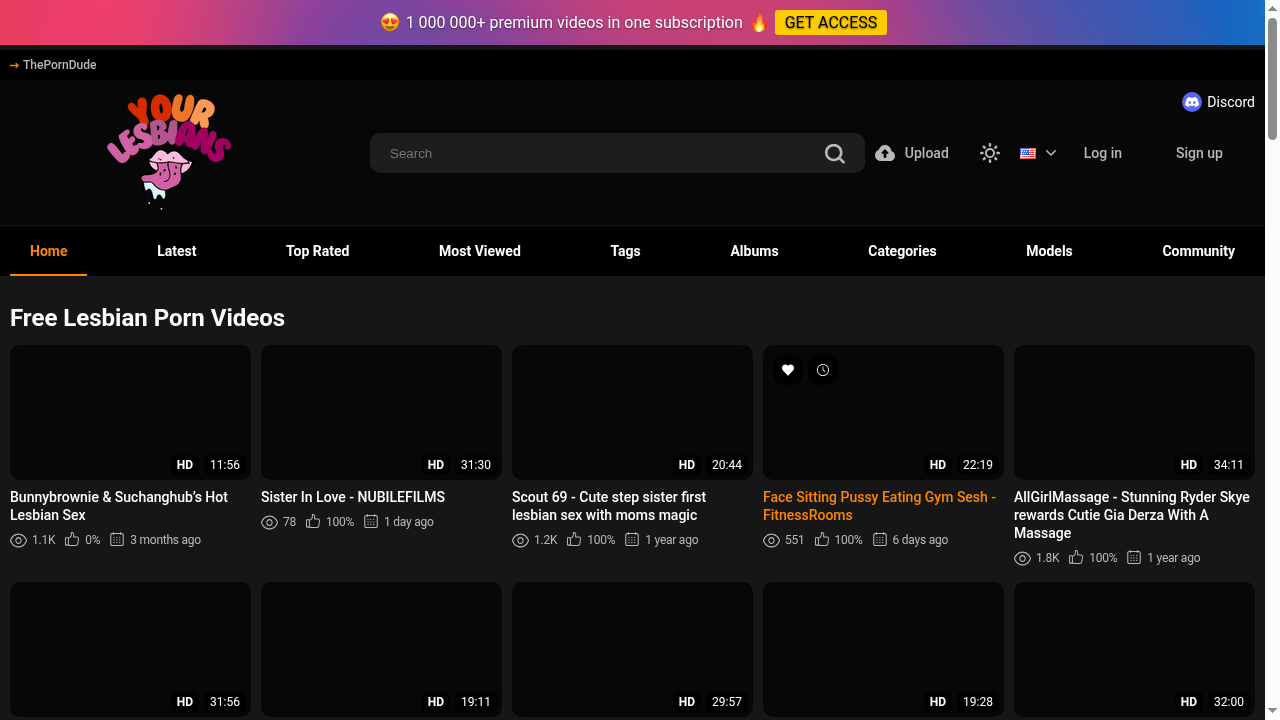Click the US flag language icon
This screenshot has height=720, width=1280.
click(x=1028, y=153)
